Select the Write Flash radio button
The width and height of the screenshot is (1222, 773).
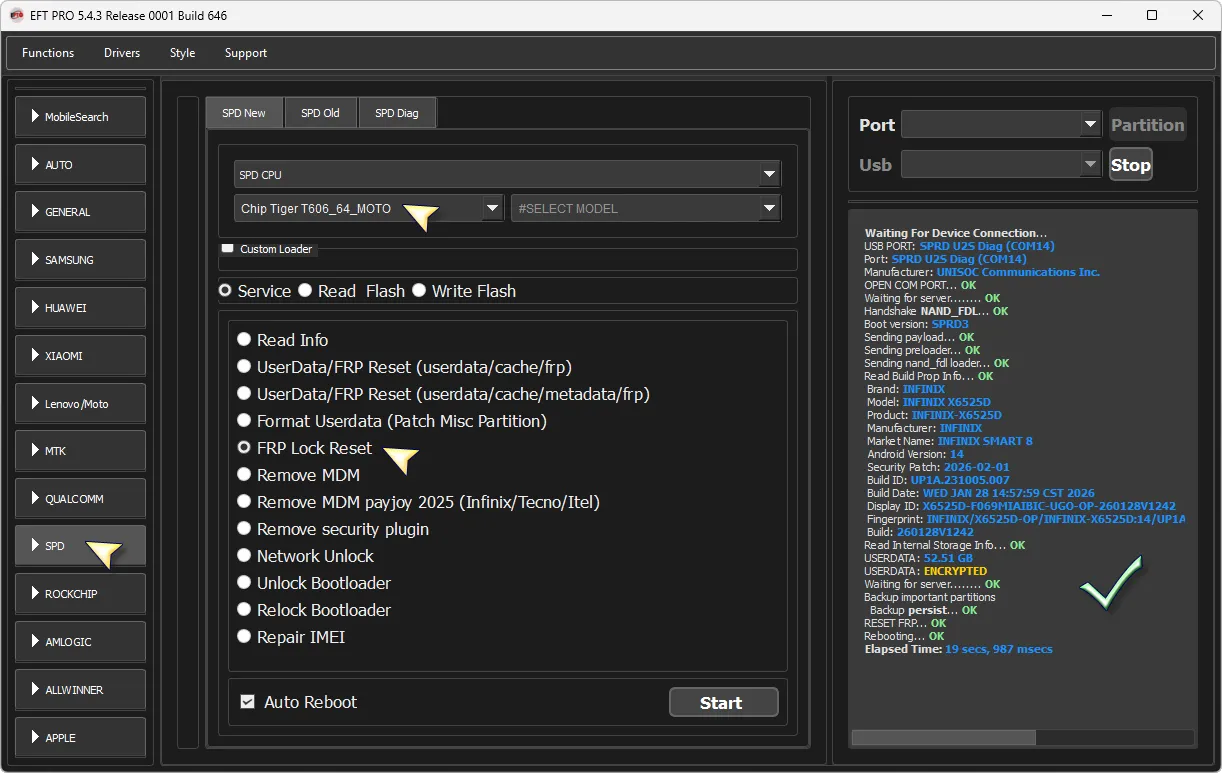tap(419, 291)
